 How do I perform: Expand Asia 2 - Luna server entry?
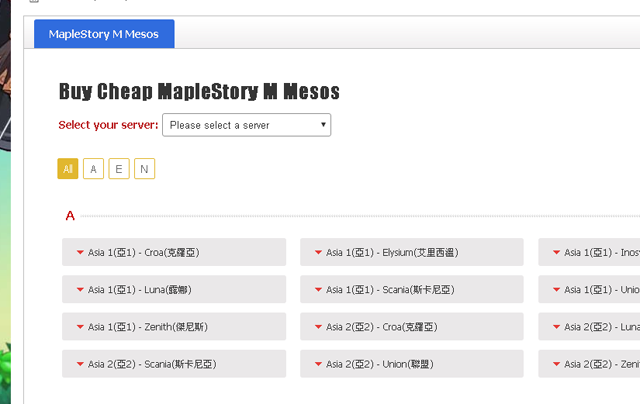pyautogui.click(x=589, y=326)
